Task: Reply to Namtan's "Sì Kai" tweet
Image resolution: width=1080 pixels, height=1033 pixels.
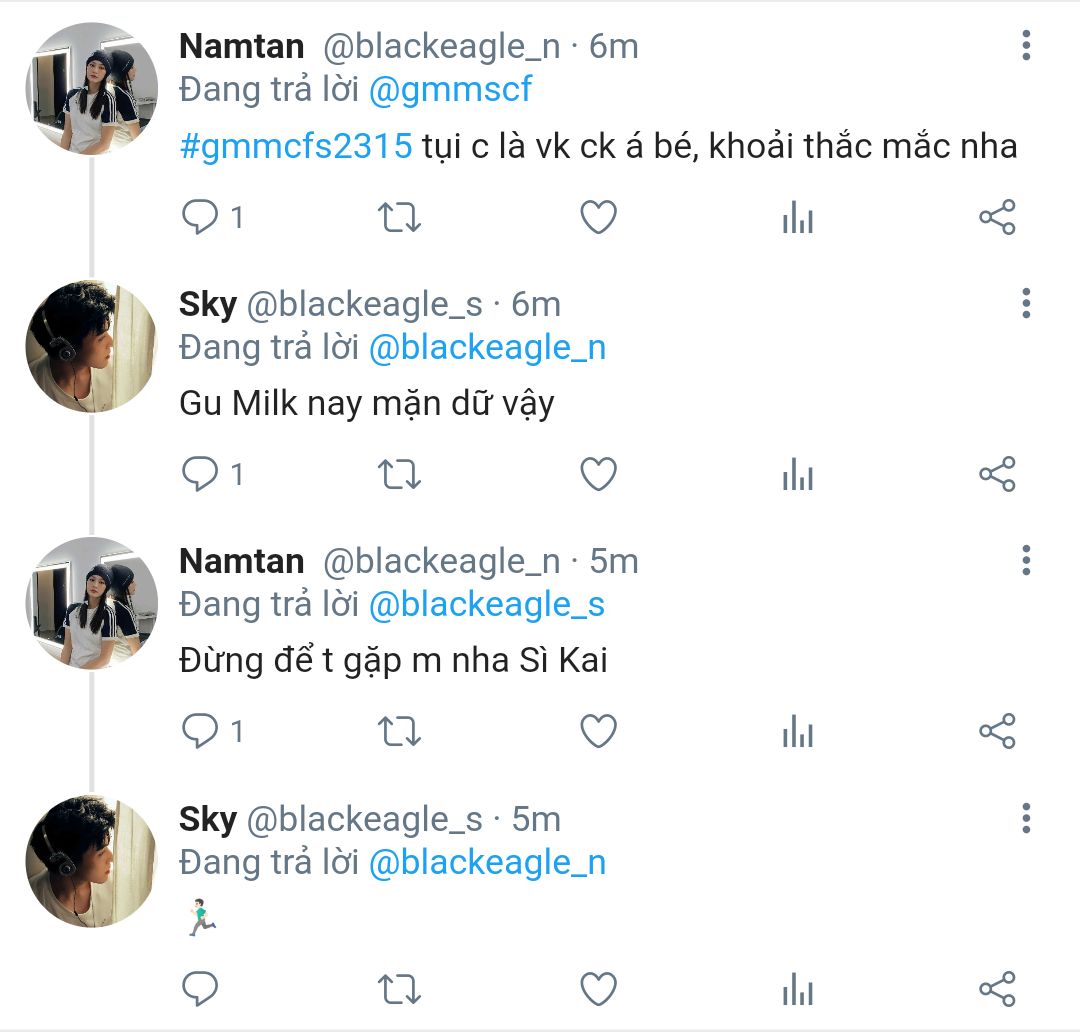Action: [200, 732]
